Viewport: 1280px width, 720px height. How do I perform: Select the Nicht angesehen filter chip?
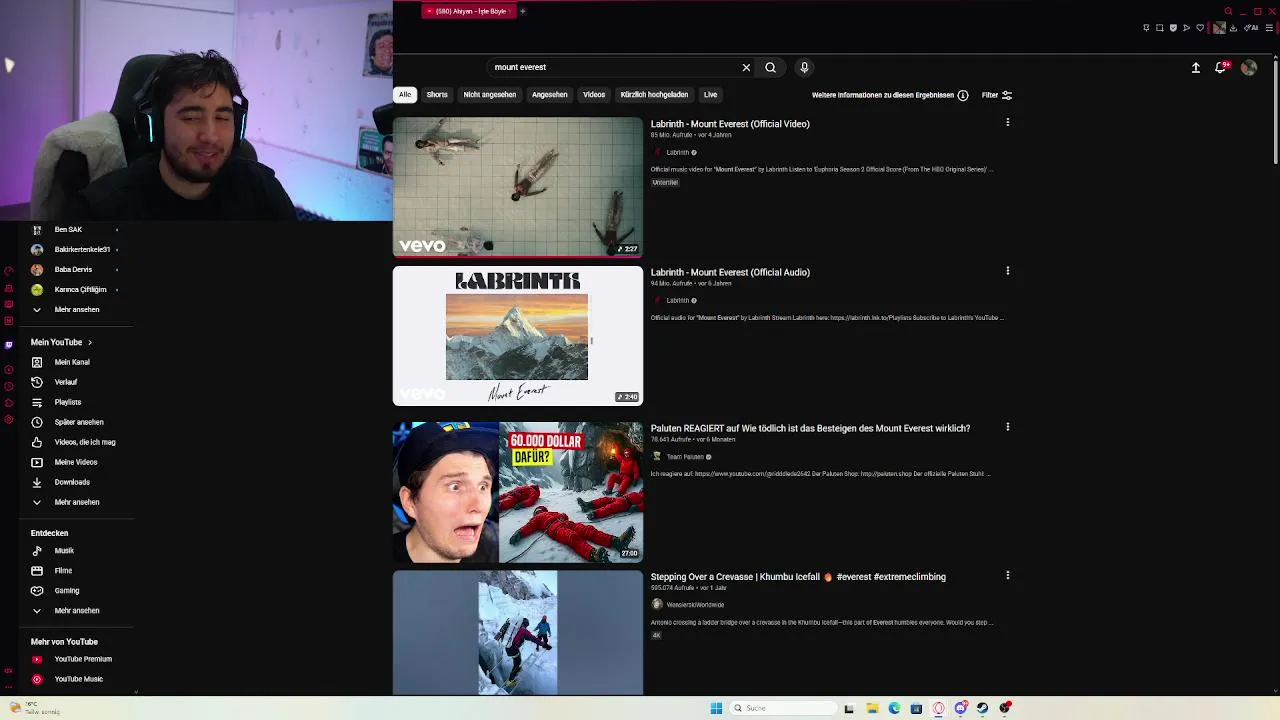point(490,95)
